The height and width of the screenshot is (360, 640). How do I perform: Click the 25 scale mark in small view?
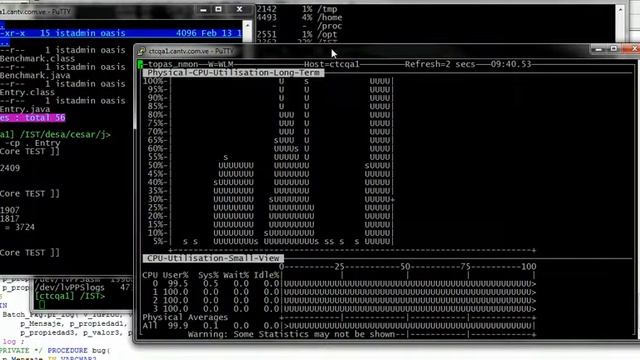pos(340,267)
